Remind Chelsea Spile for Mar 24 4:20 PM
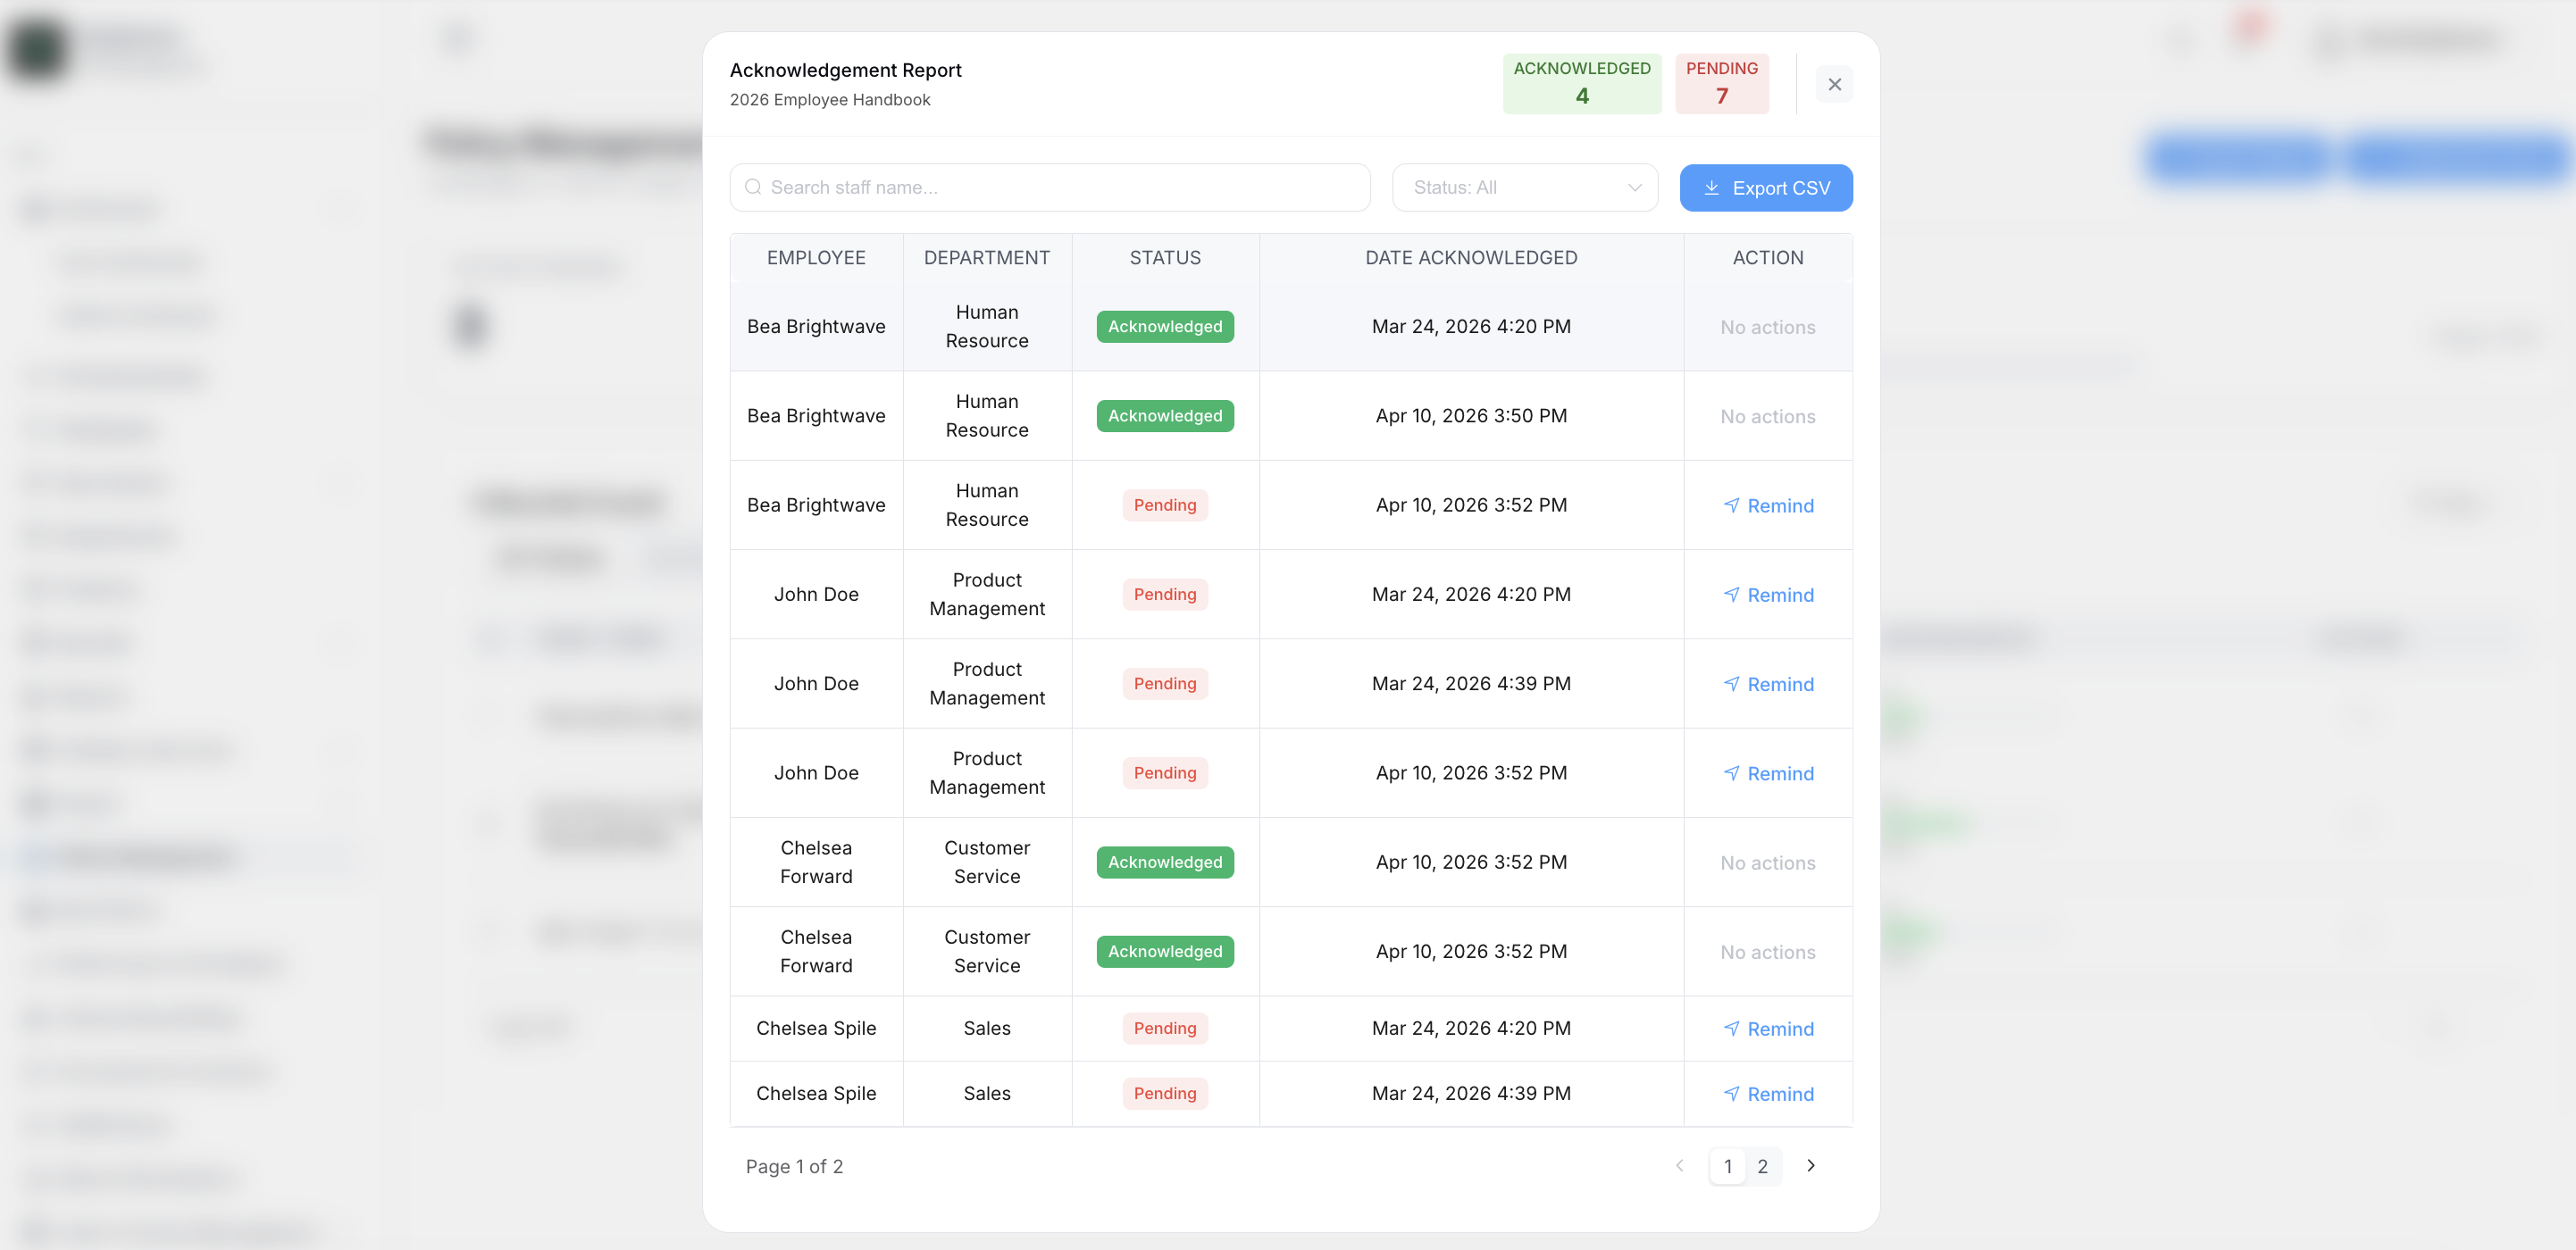Image resolution: width=2576 pixels, height=1250 pixels. [1767, 1029]
